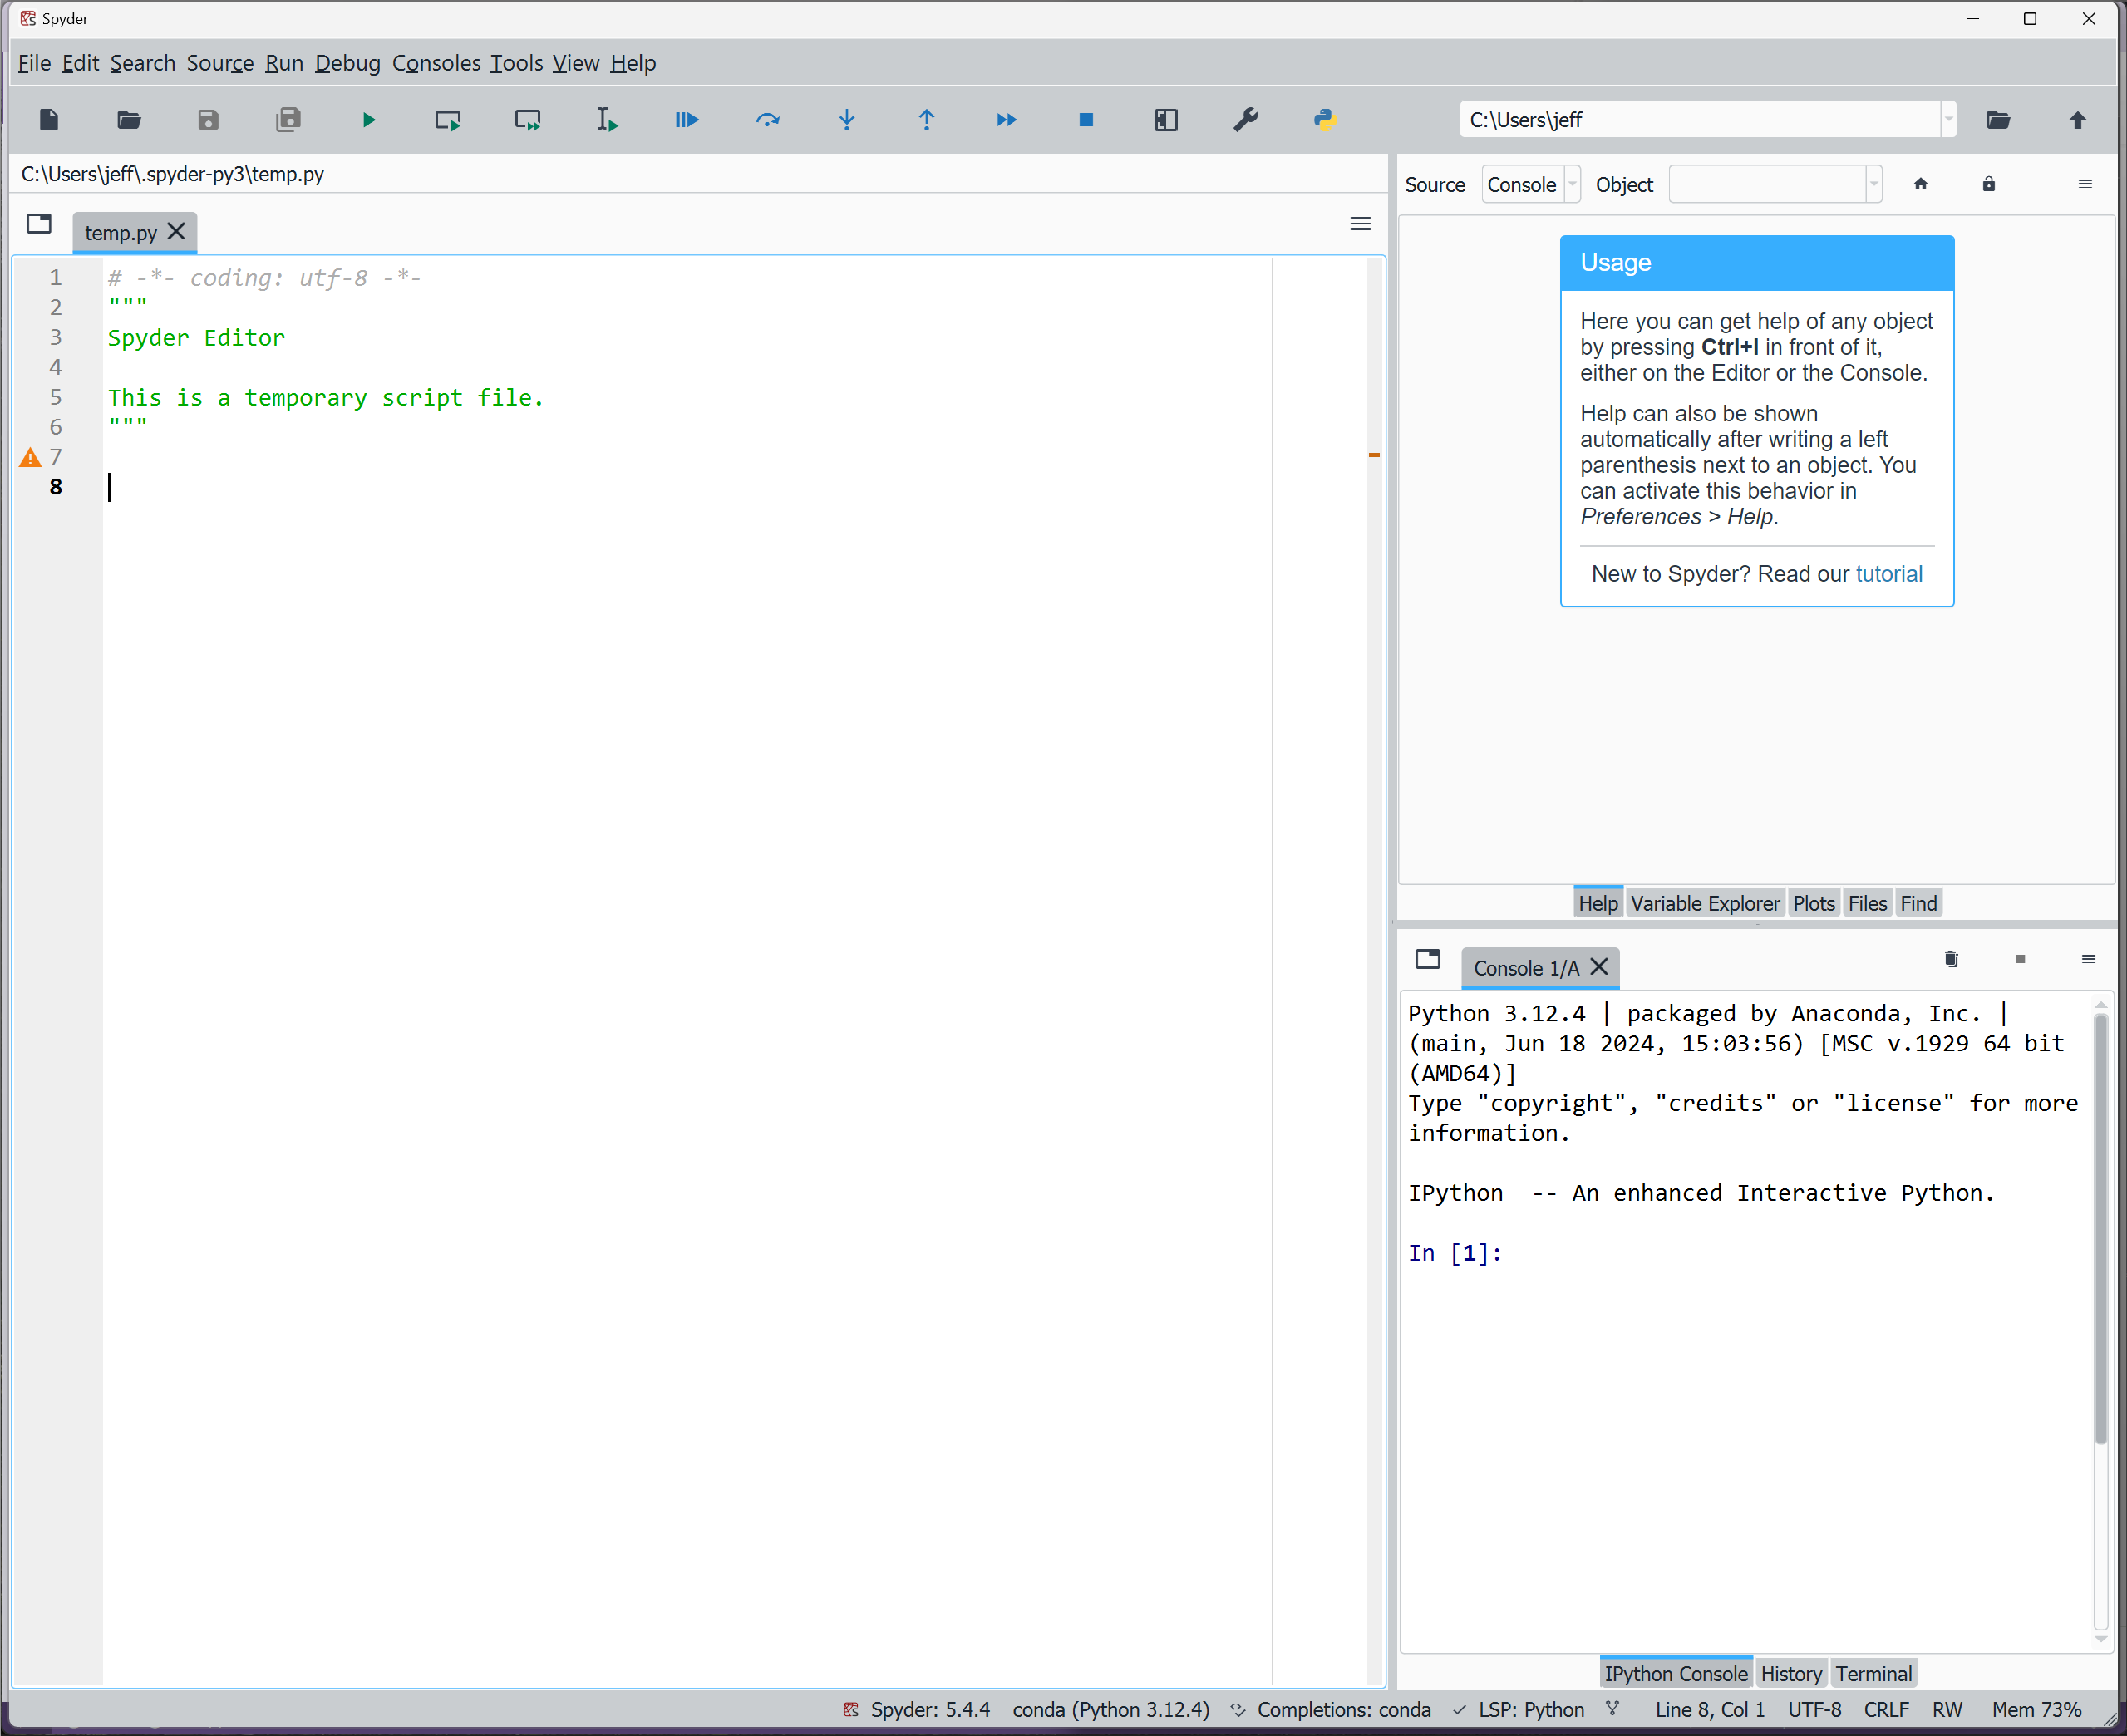Viewport: 2127px width, 1736px height.
Task: Click the Debug file icon
Action: (x=687, y=120)
